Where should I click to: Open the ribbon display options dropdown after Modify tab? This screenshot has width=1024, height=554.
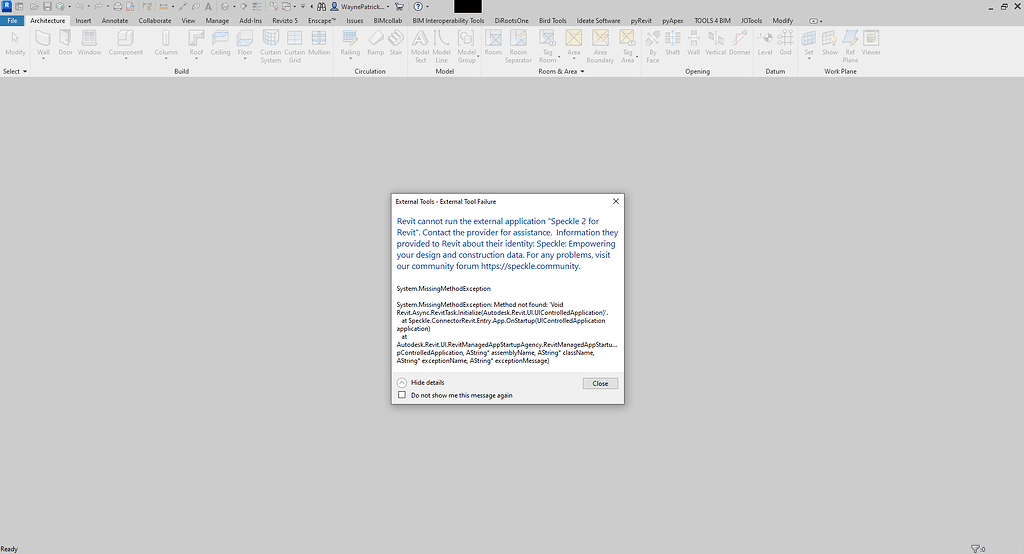816,21
